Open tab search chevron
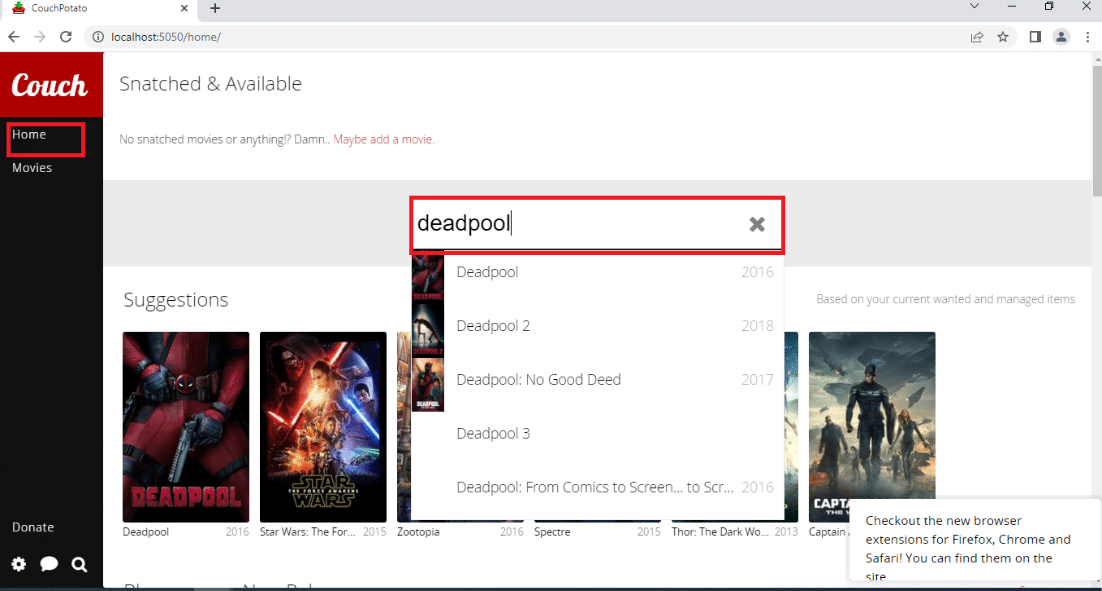Screen dimensions: 1102x591 [x=974, y=6]
